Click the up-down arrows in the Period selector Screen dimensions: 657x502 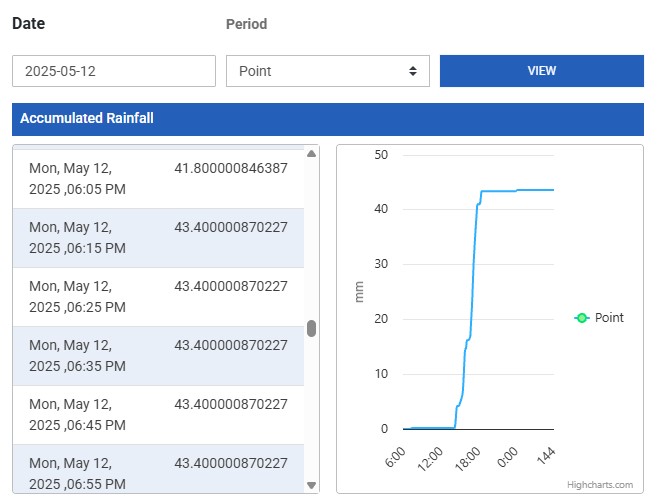(413, 71)
